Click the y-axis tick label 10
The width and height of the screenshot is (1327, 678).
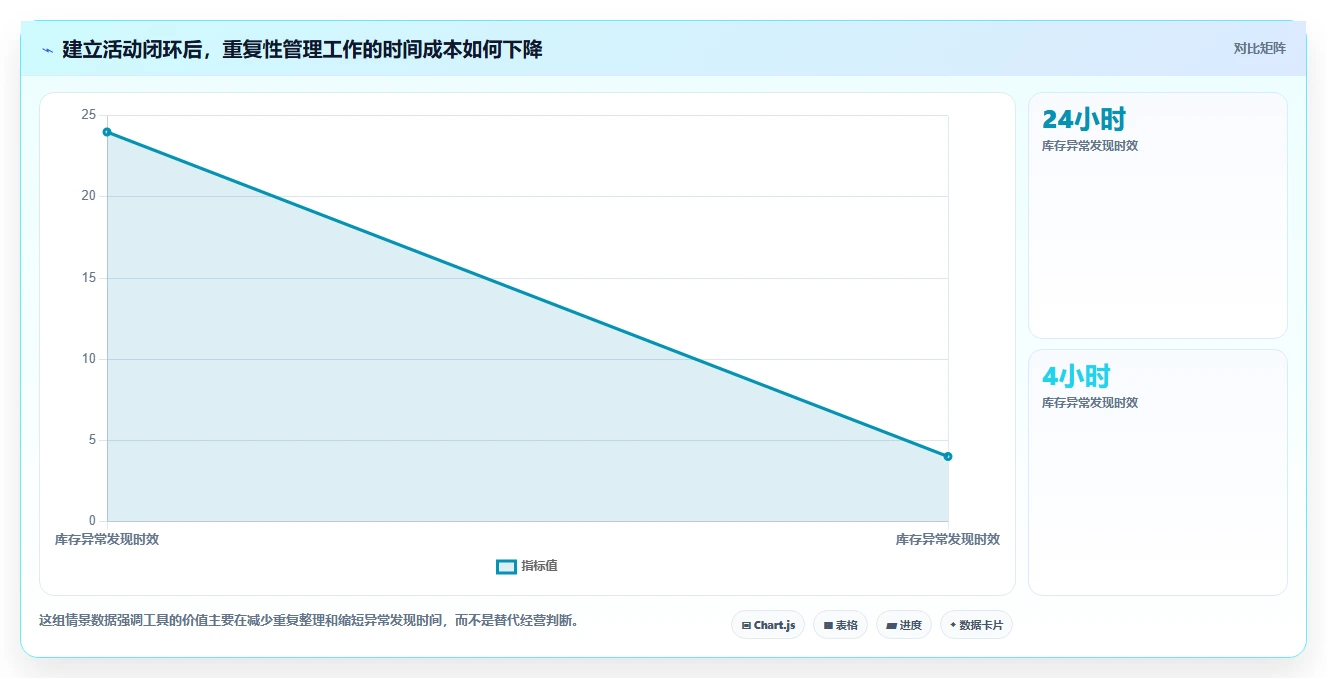coord(89,359)
